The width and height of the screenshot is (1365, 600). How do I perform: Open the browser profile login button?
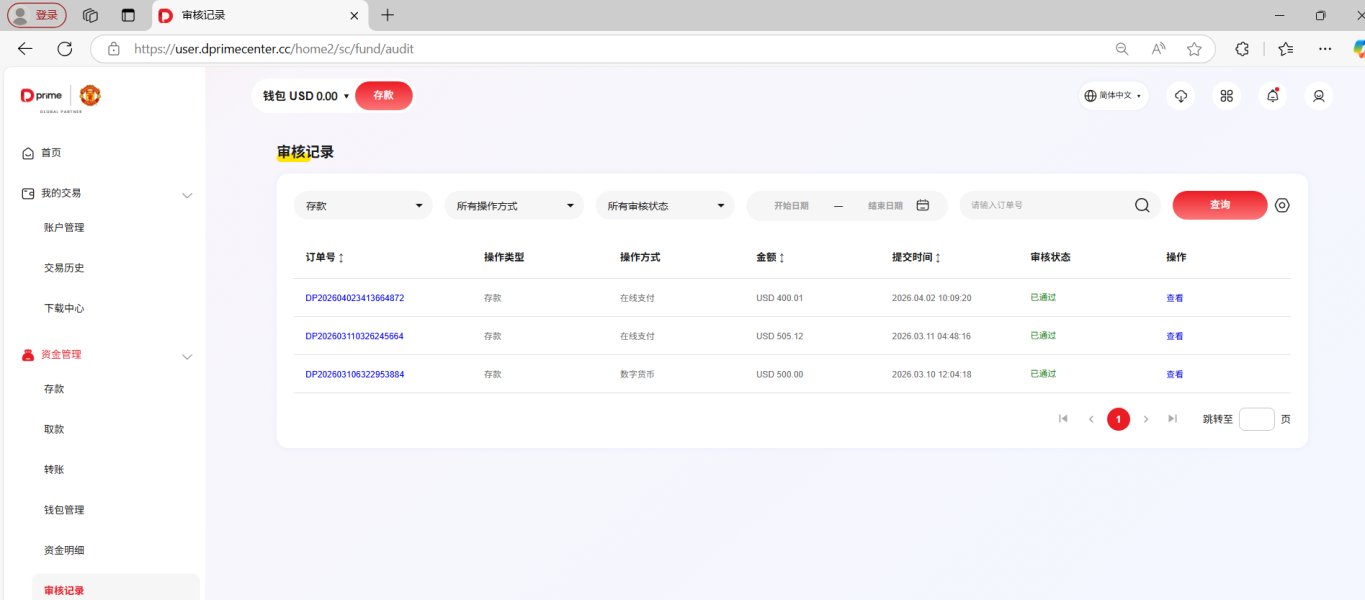[x=37, y=15]
